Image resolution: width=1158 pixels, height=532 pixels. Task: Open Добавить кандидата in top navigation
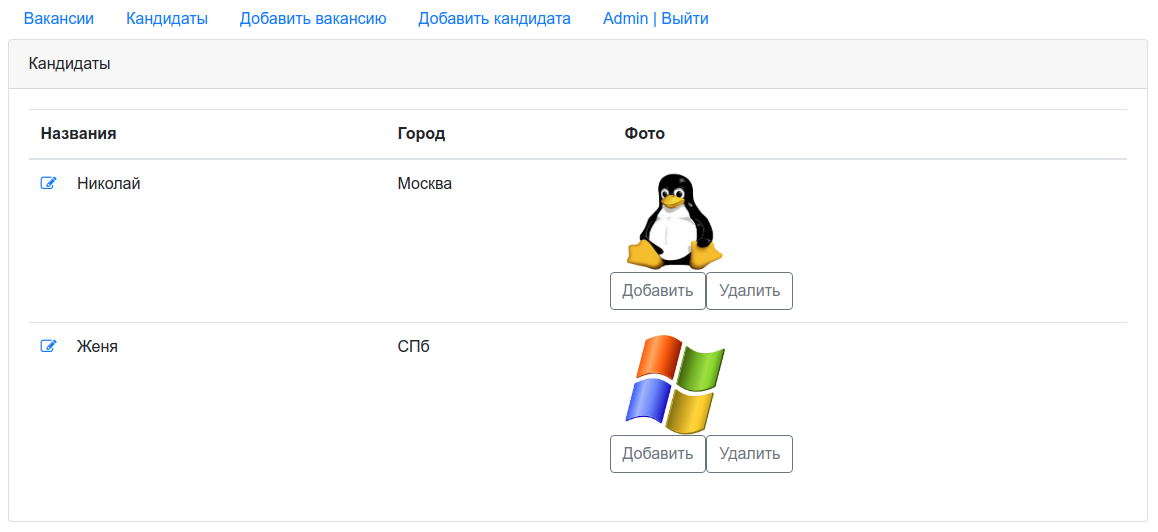[494, 18]
